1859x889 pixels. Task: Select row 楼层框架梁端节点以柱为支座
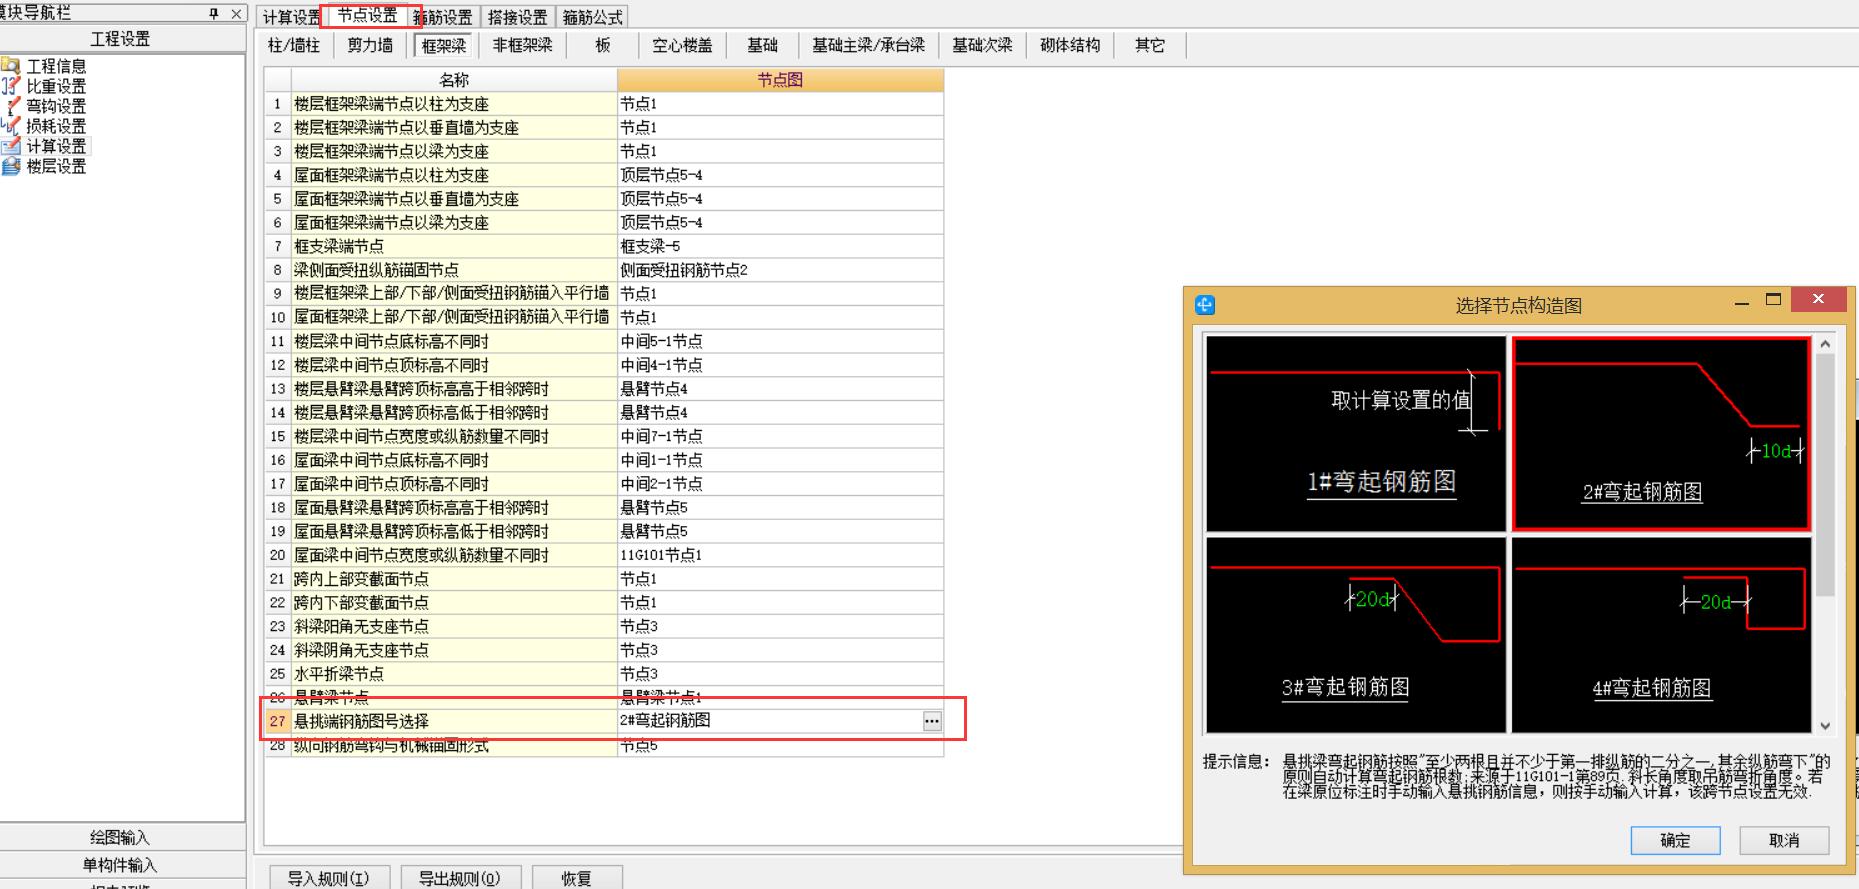pyautogui.click(x=454, y=104)
